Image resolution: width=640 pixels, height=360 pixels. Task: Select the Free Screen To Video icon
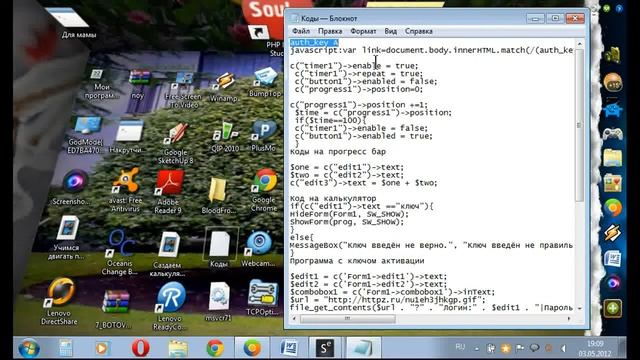pyautogui.click(x=183, y=90)
